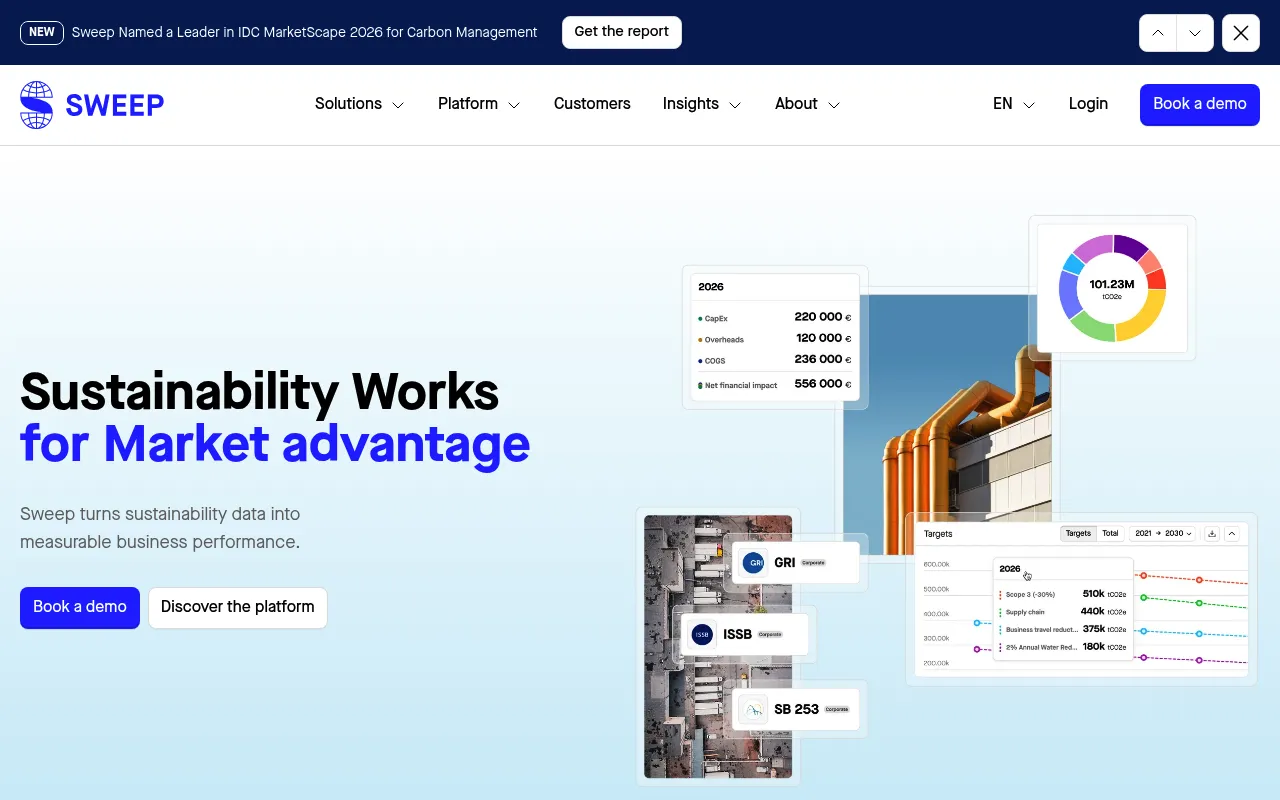
Task: Expand the Platform navigation menu
Action: [479, 104]
